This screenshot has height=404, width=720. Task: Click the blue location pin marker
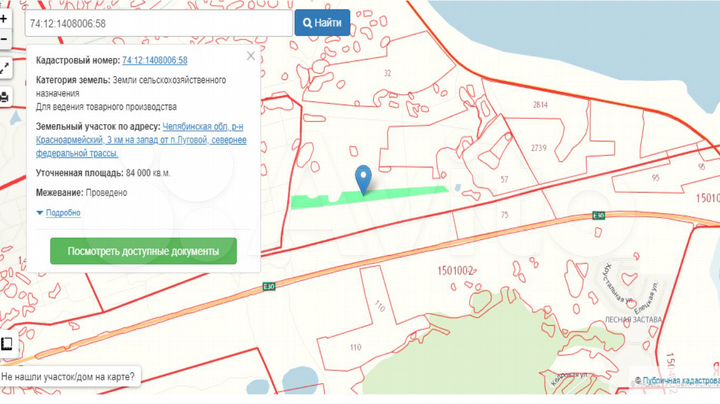pyautogui.click(x=363, y=180)
